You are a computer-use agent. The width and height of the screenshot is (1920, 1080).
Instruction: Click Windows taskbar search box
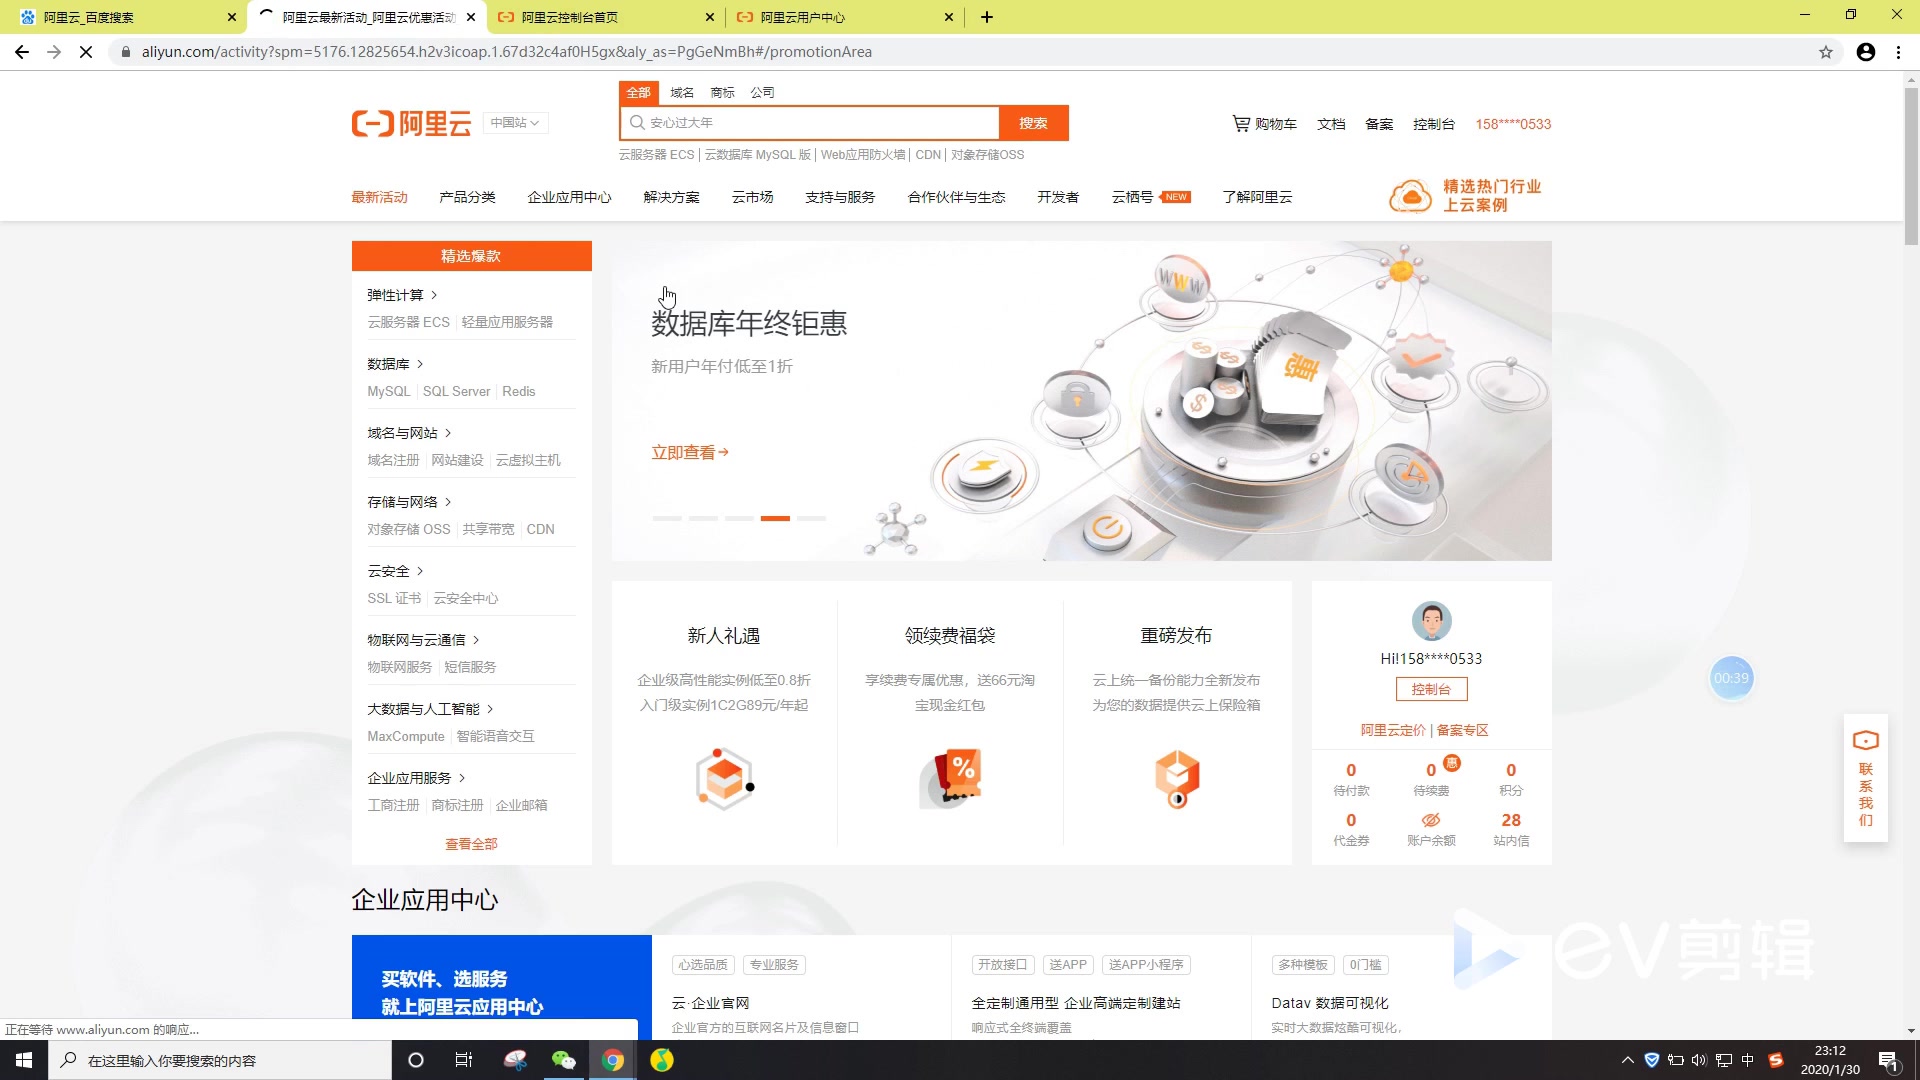point(220,1060)
